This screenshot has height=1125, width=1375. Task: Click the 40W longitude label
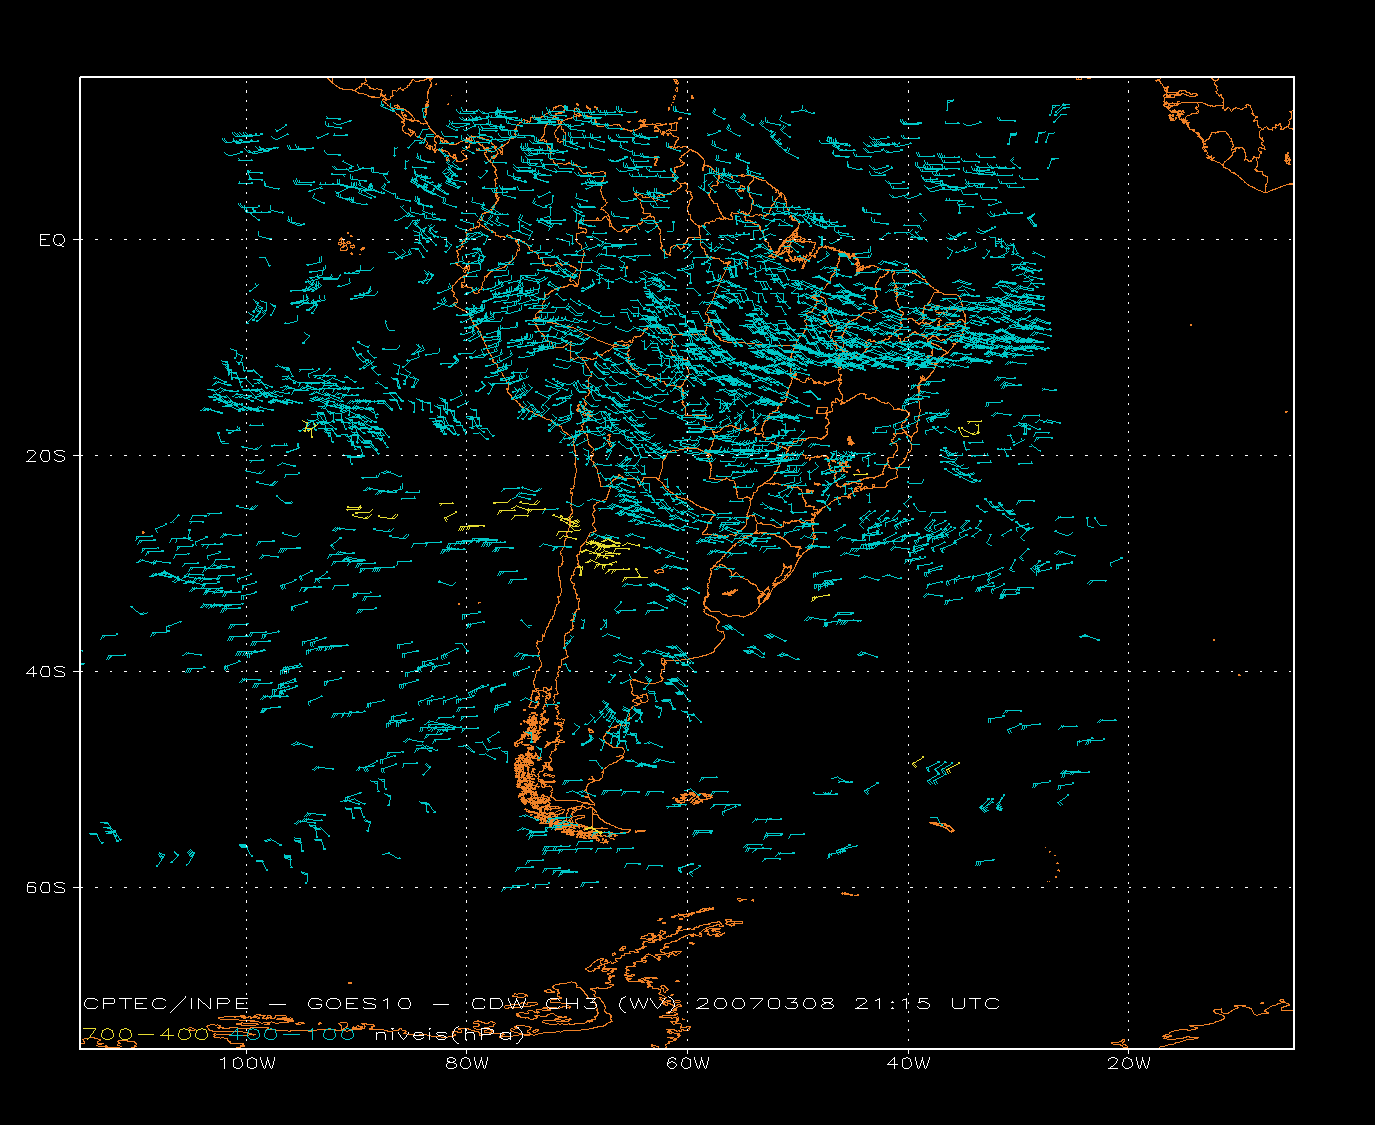point(908,1063)
